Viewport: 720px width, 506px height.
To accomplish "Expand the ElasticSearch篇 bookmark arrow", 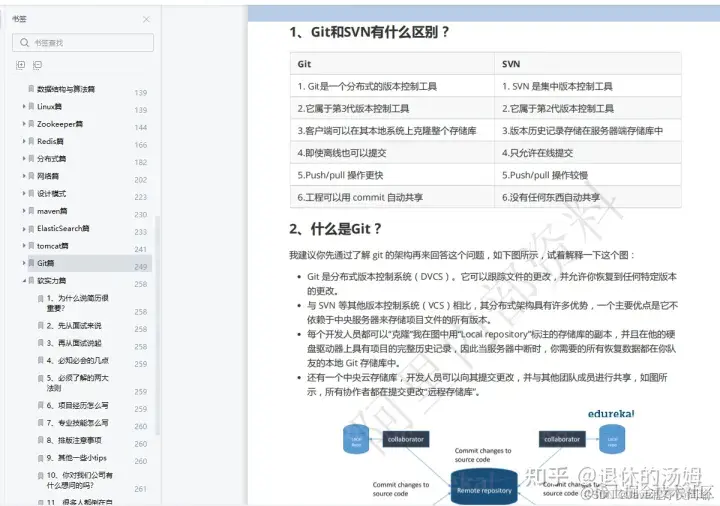I will click(x=24, y=228).
